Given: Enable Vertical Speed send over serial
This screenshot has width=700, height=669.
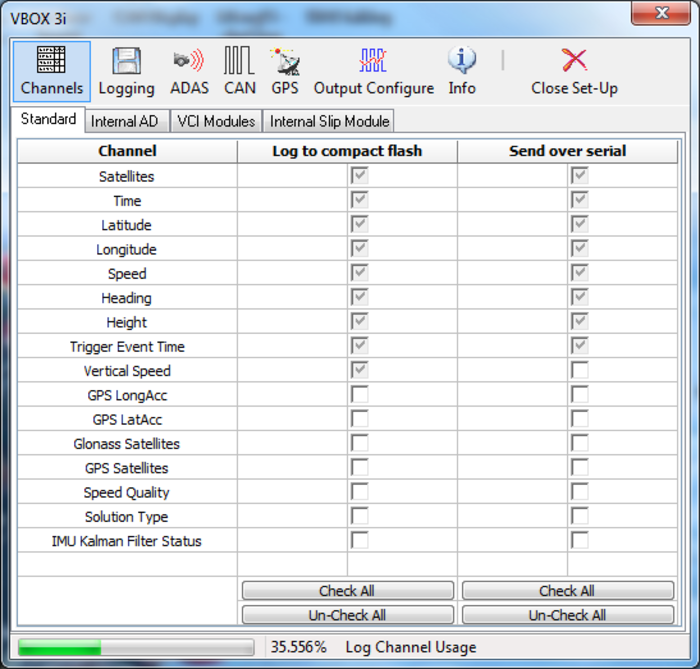Looking at the screenshot, I should 579,370.
